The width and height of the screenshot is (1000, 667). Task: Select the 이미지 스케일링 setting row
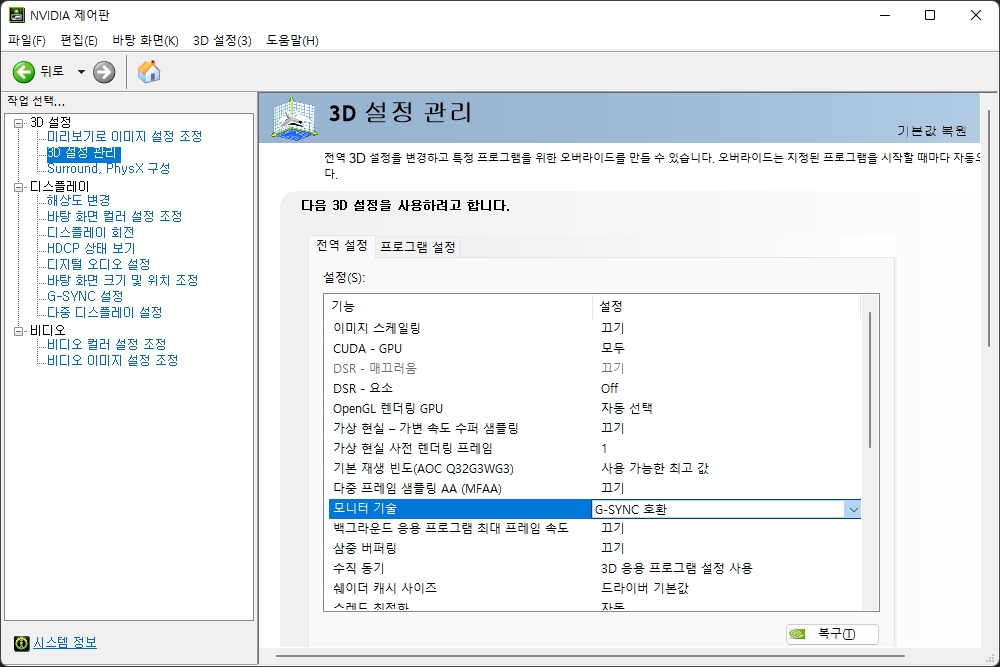[594, 328]
